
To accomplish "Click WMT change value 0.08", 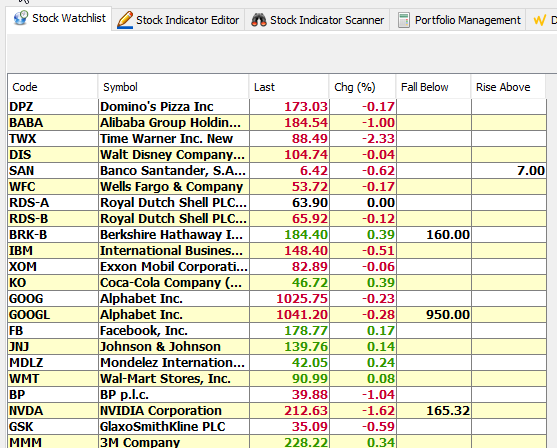I will tap(363, 378).
